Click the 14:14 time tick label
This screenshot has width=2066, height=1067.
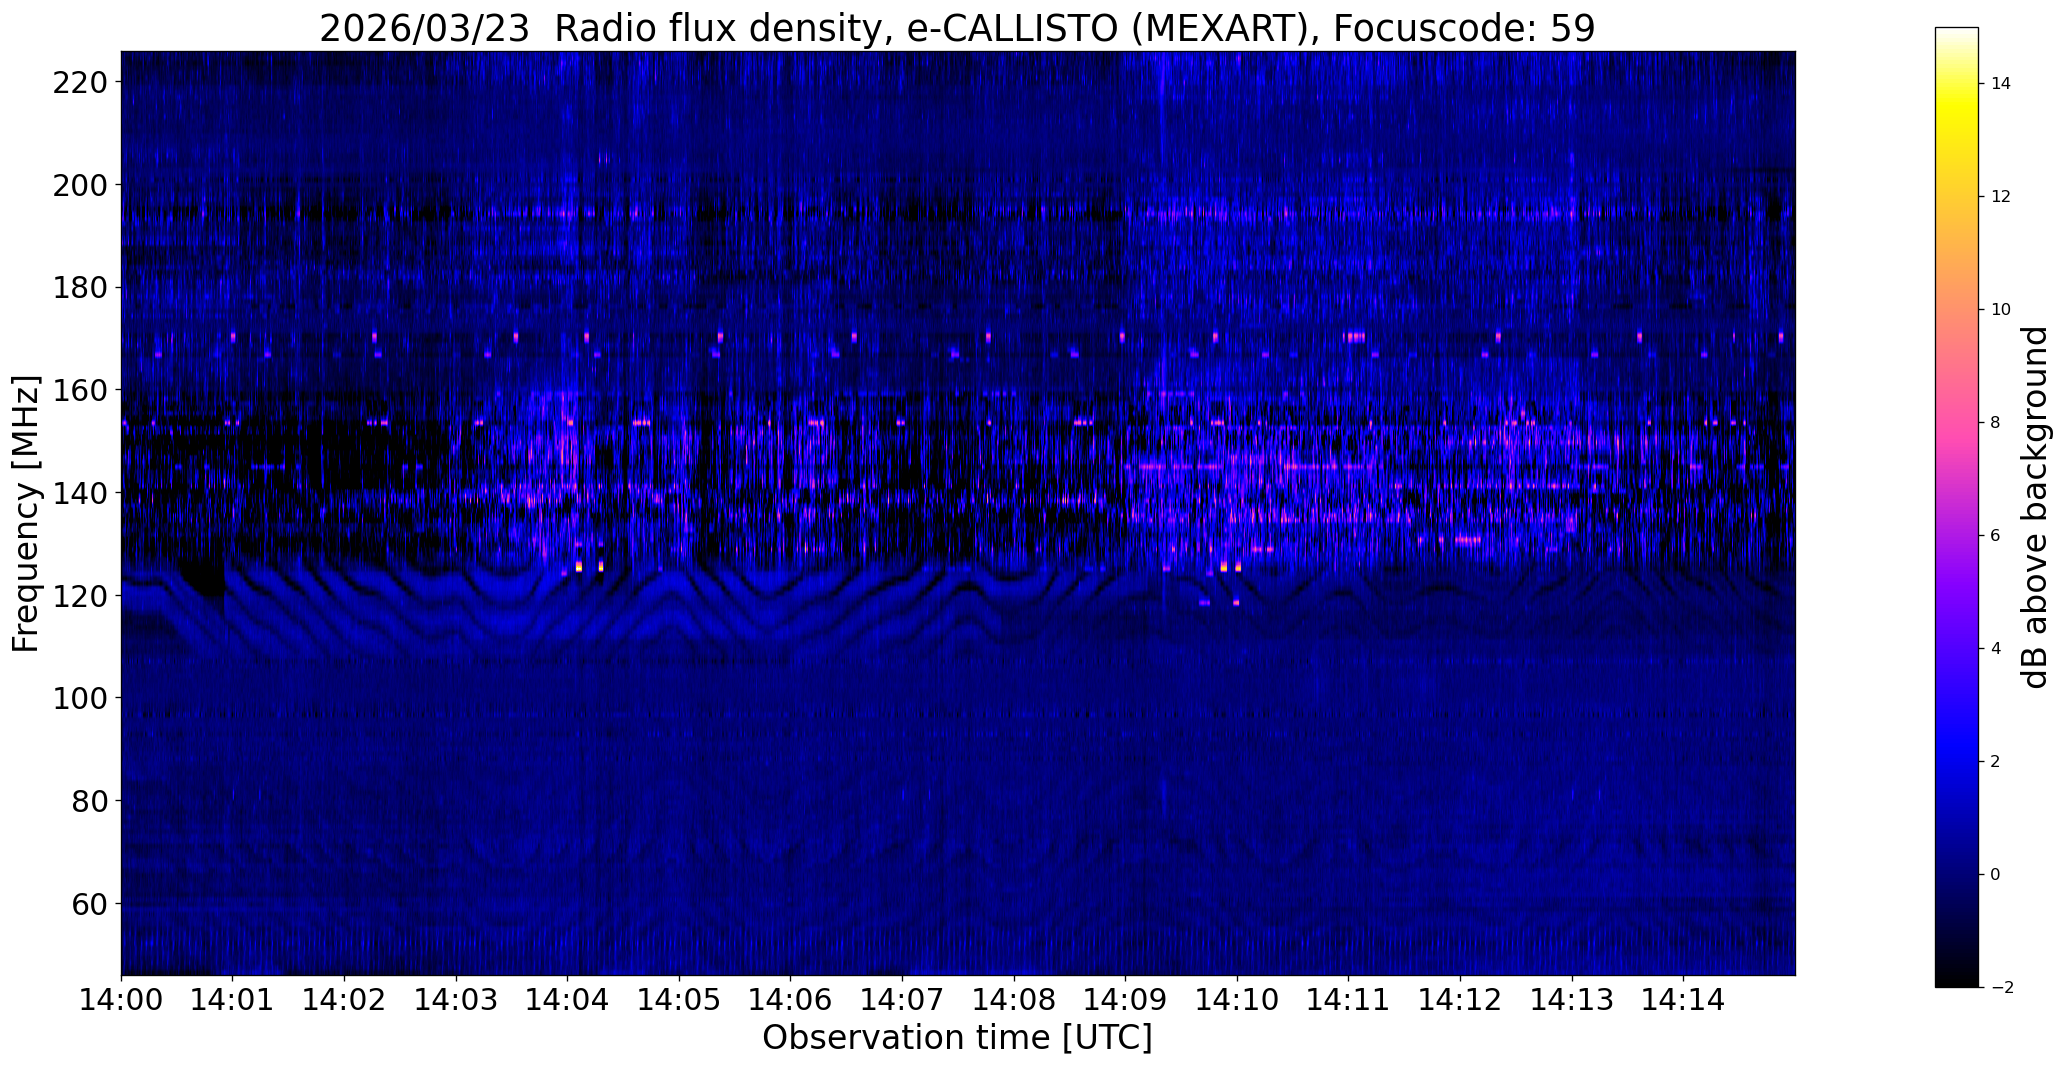[1684, 999]
